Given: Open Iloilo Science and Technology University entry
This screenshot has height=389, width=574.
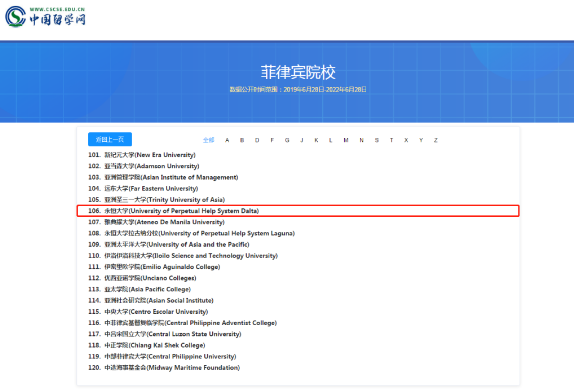Looking at the screenshot, I should tap(183, 256).
